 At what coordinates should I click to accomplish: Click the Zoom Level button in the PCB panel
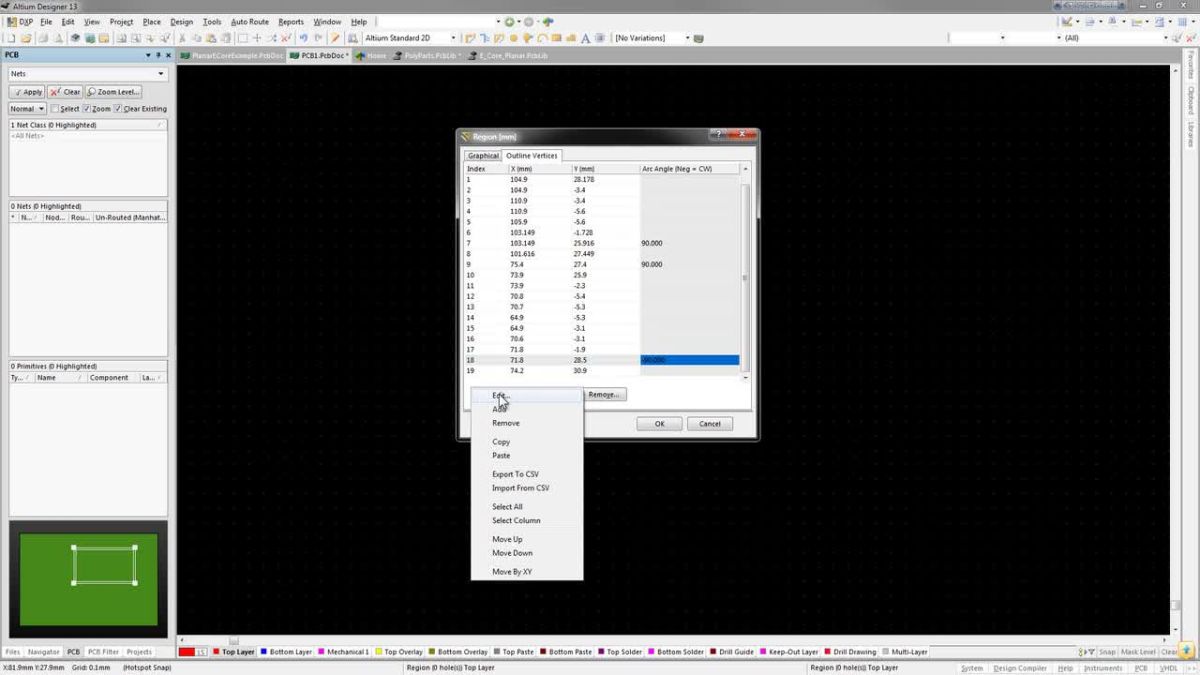[115, 91]
